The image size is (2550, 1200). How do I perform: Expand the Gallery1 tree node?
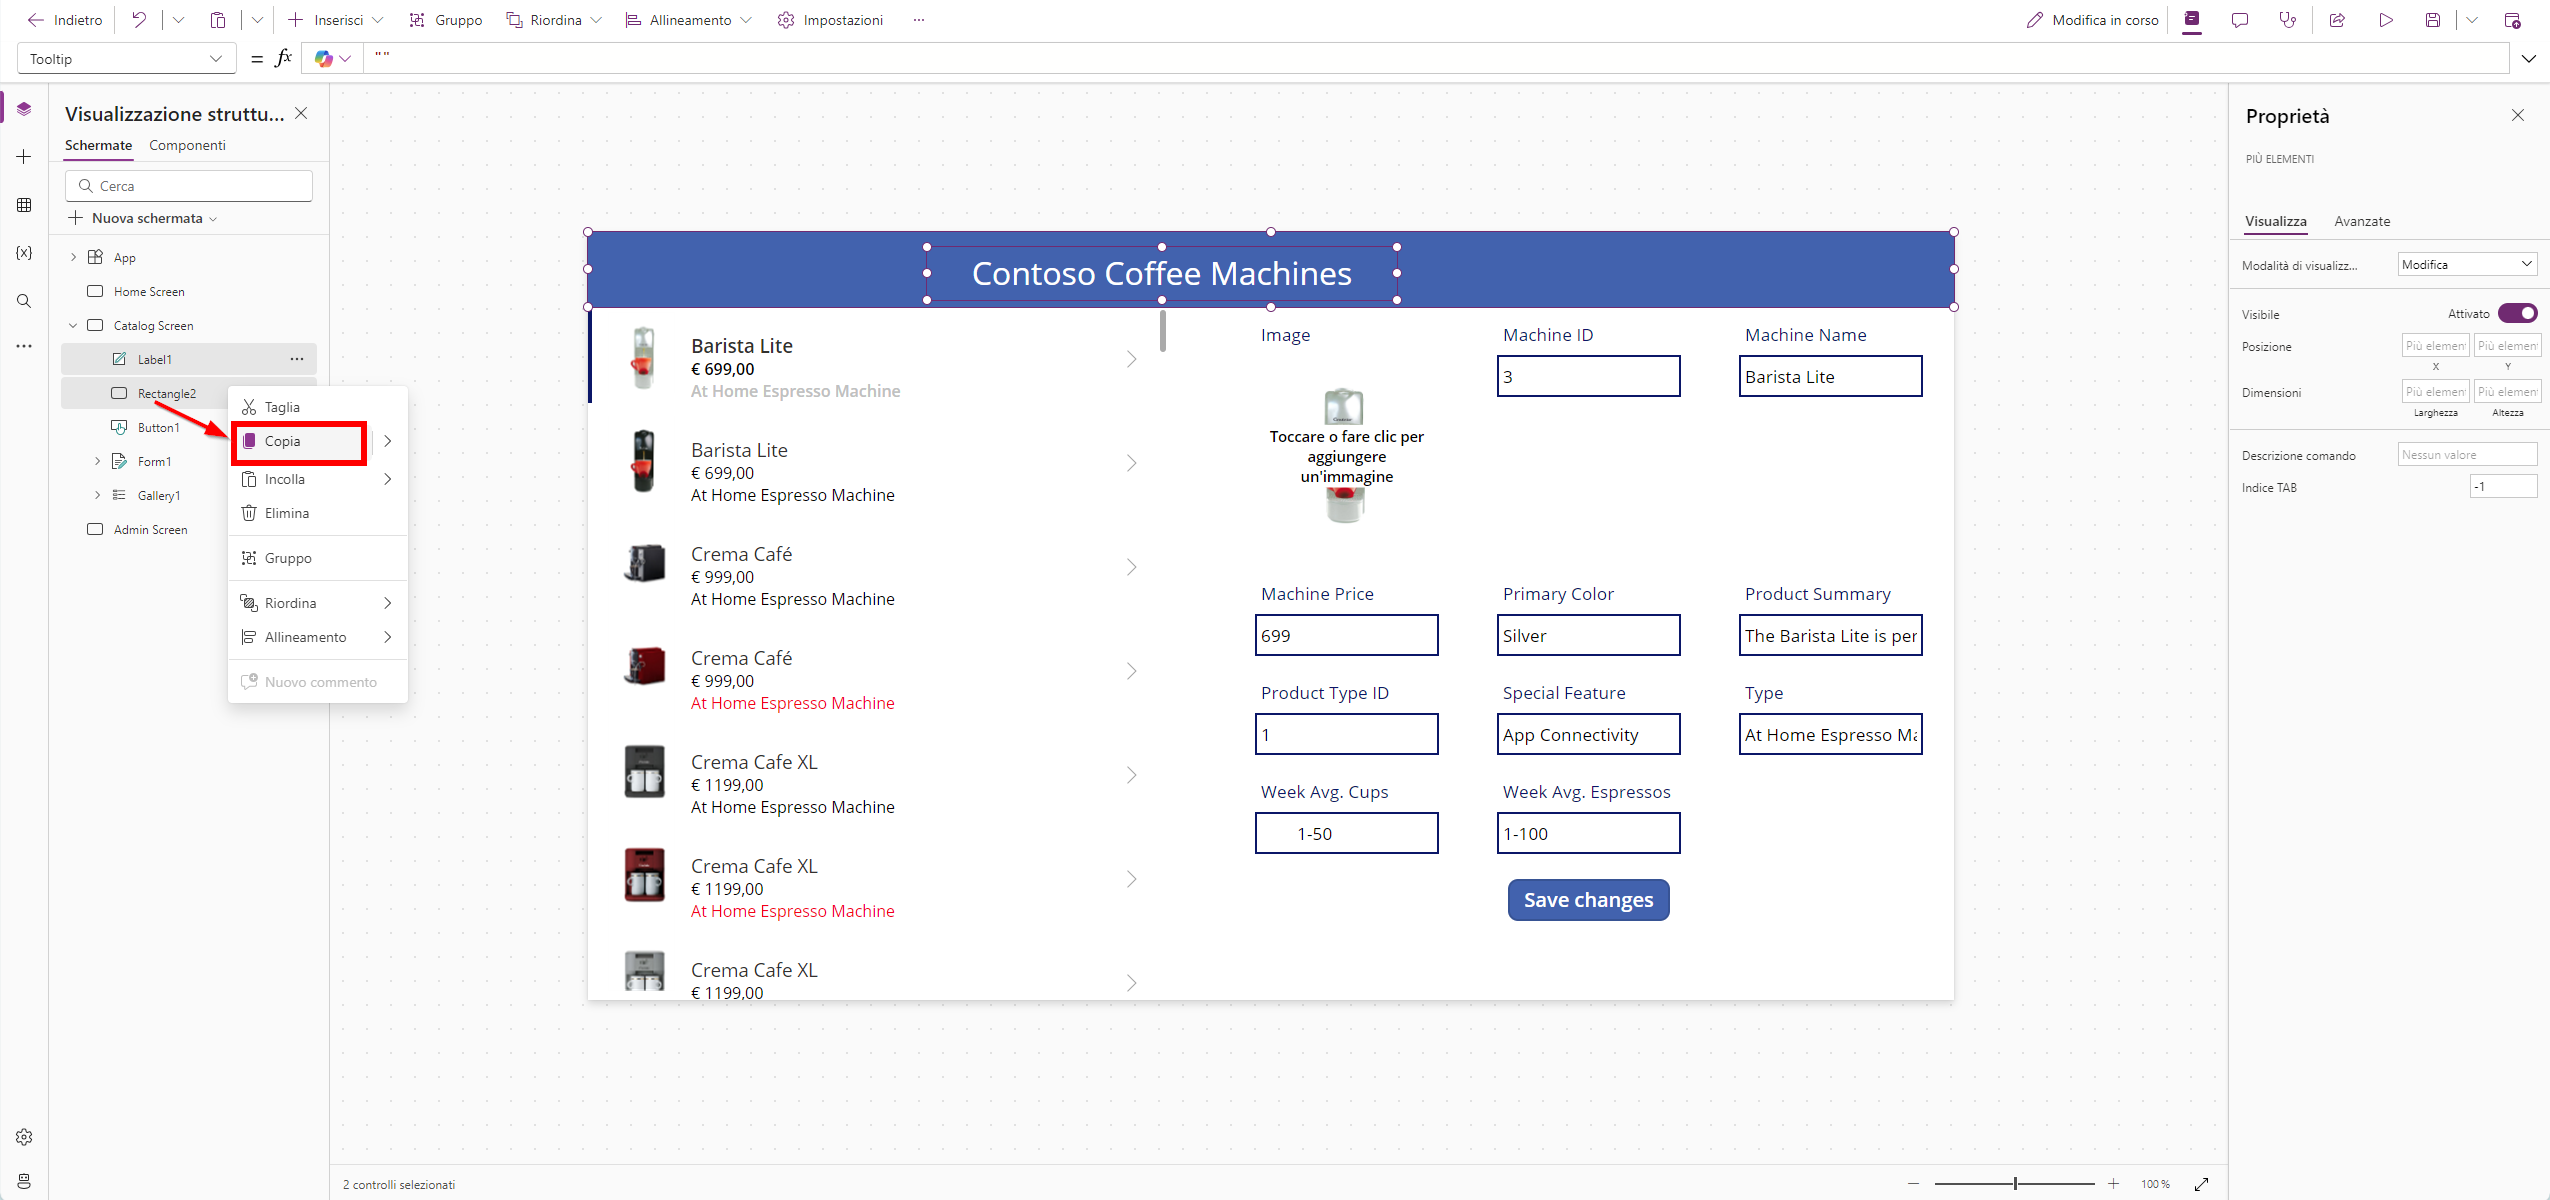(x=97, y=496)
